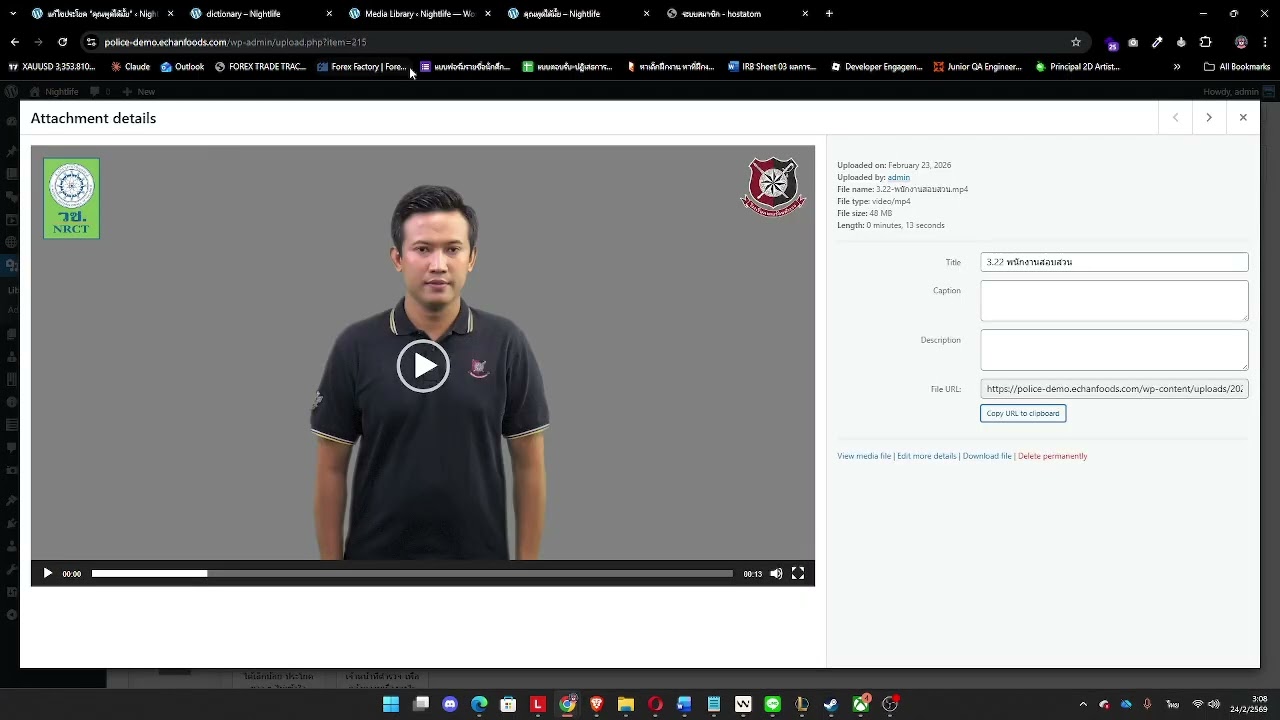Open the IRB Sheet 03 bookmark
This screenshot has width=1280, height=720.
pyautogui.click(x=772, y=67)
